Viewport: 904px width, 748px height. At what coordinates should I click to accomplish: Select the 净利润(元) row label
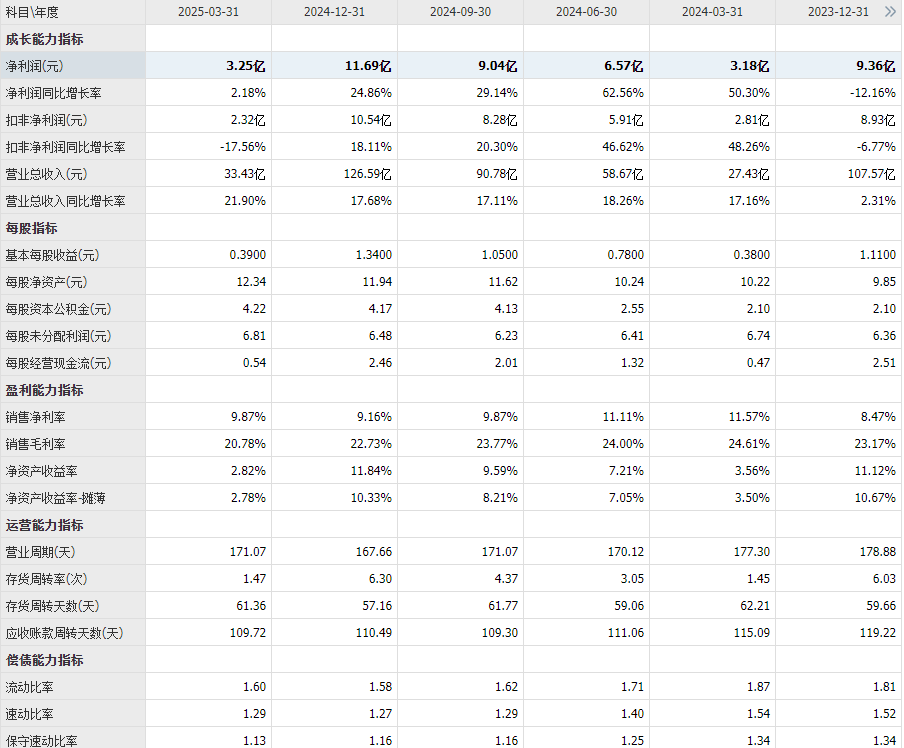click(x=34, y=66)
